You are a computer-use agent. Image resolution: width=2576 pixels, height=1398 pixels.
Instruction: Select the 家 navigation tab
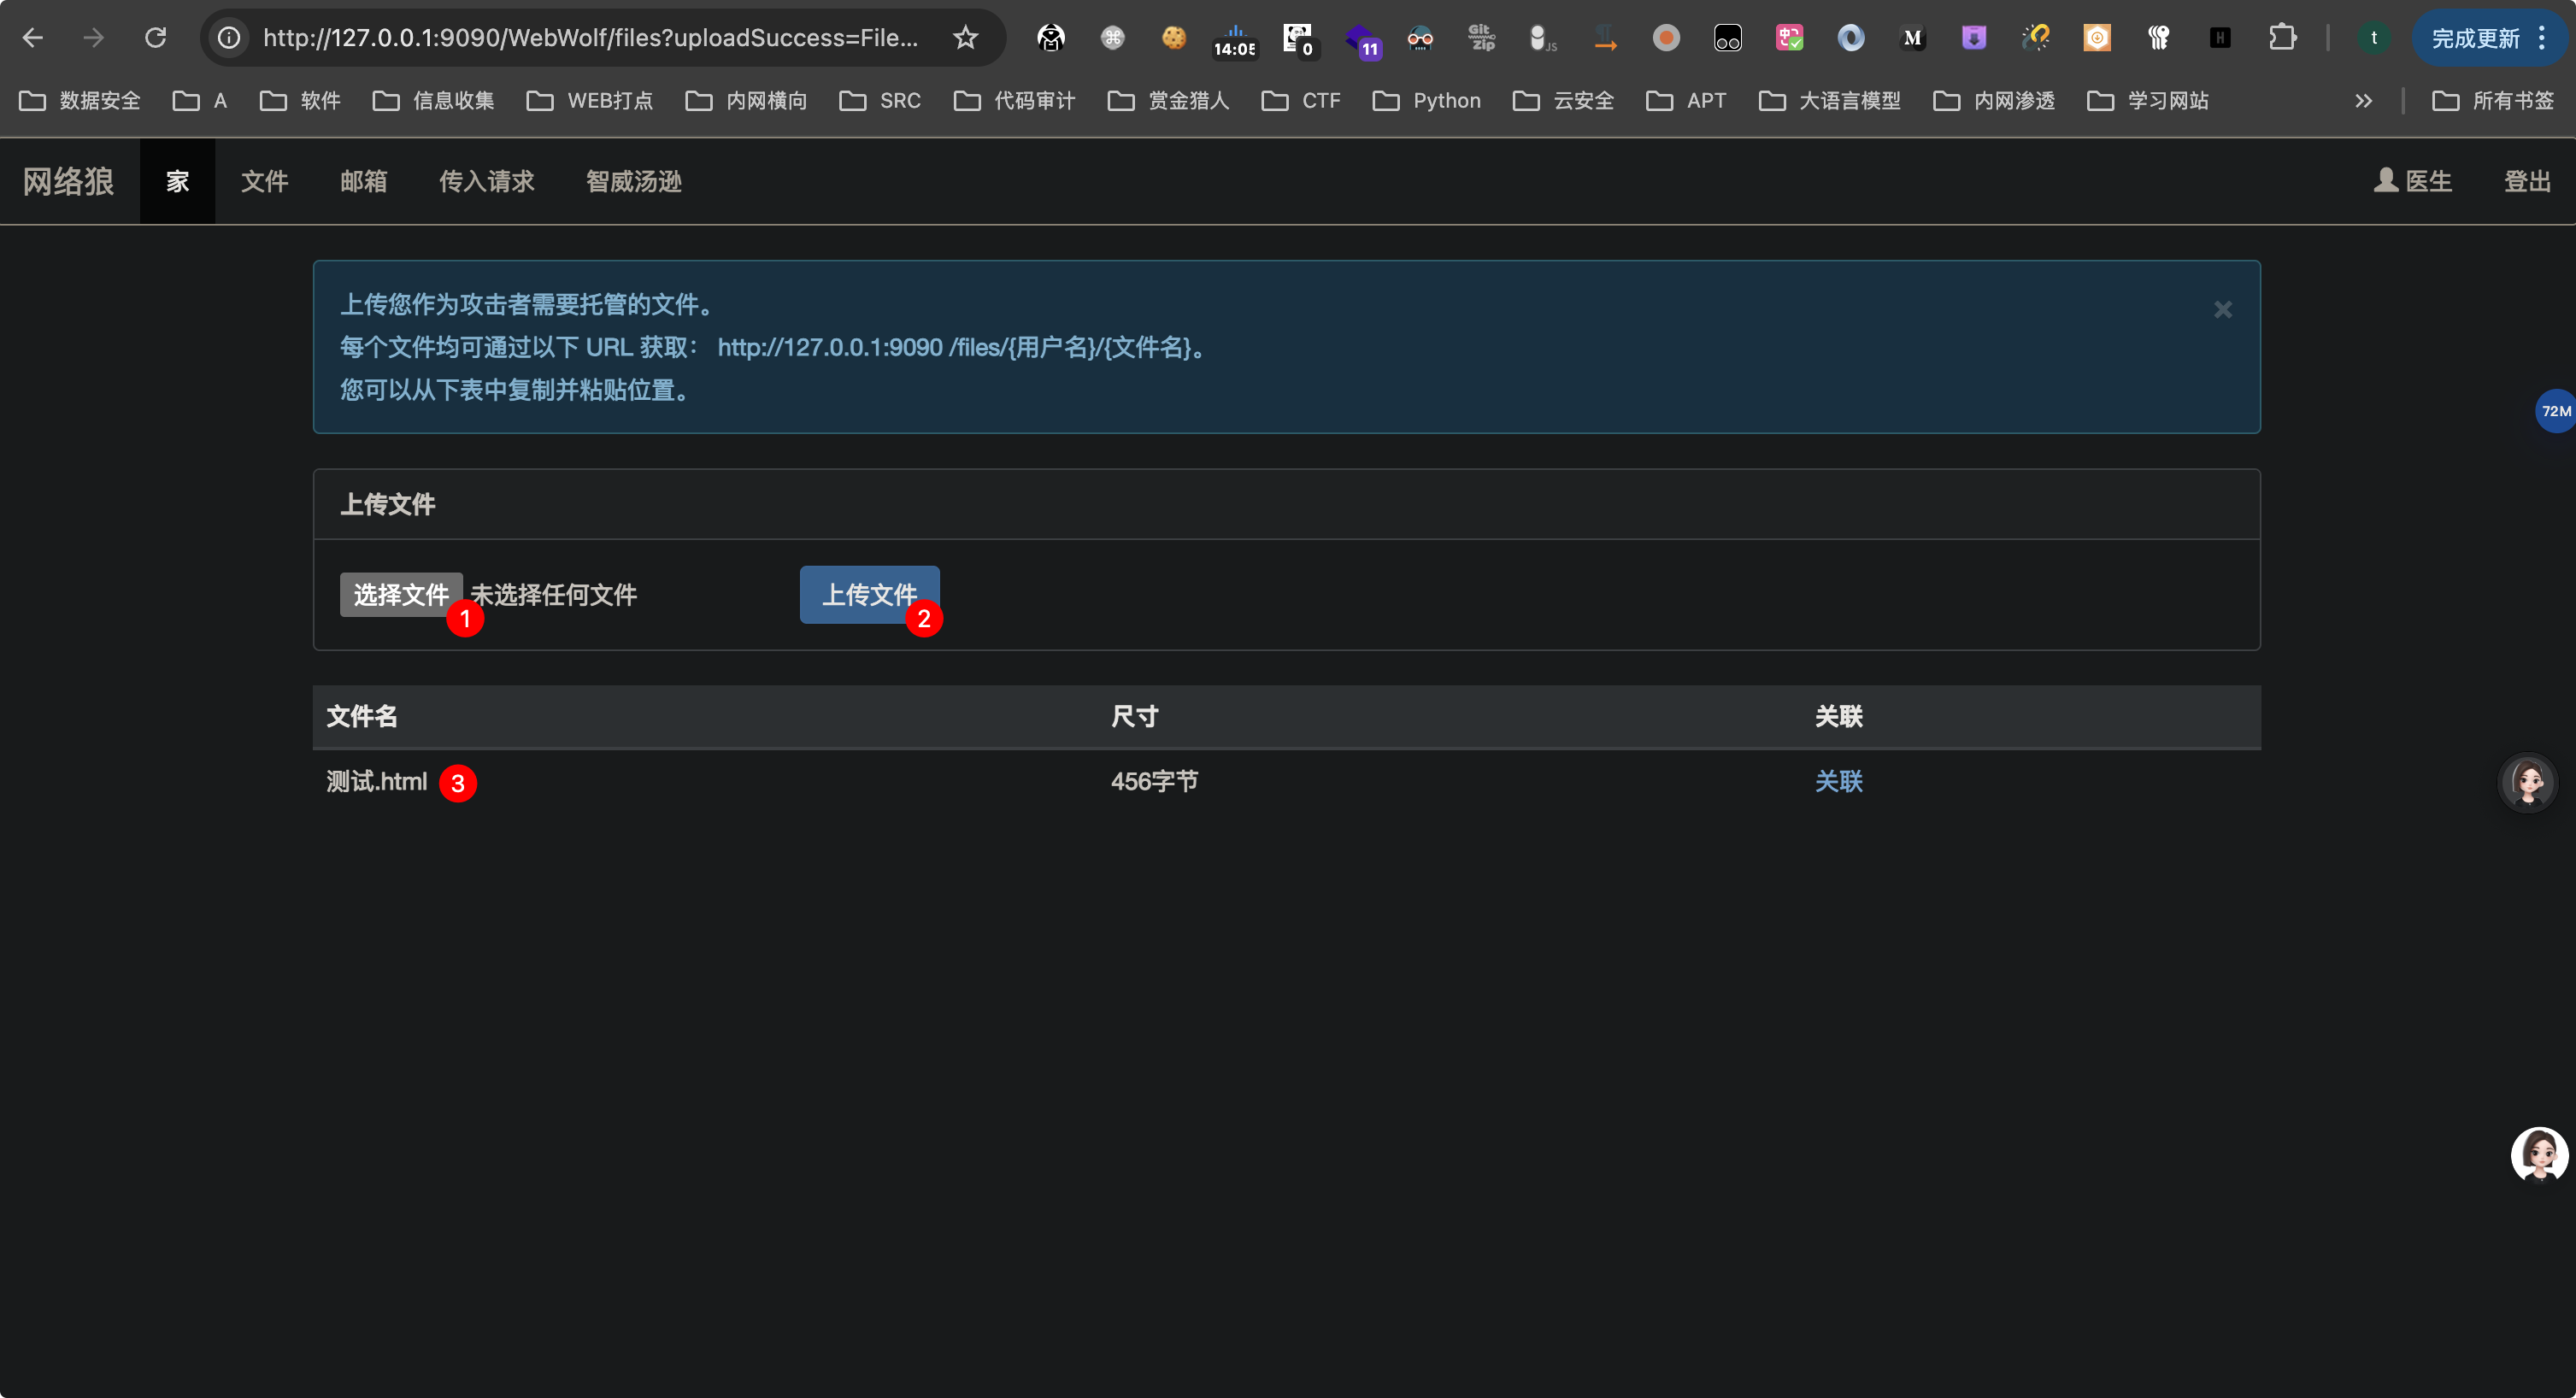click(x=178, y=181)
